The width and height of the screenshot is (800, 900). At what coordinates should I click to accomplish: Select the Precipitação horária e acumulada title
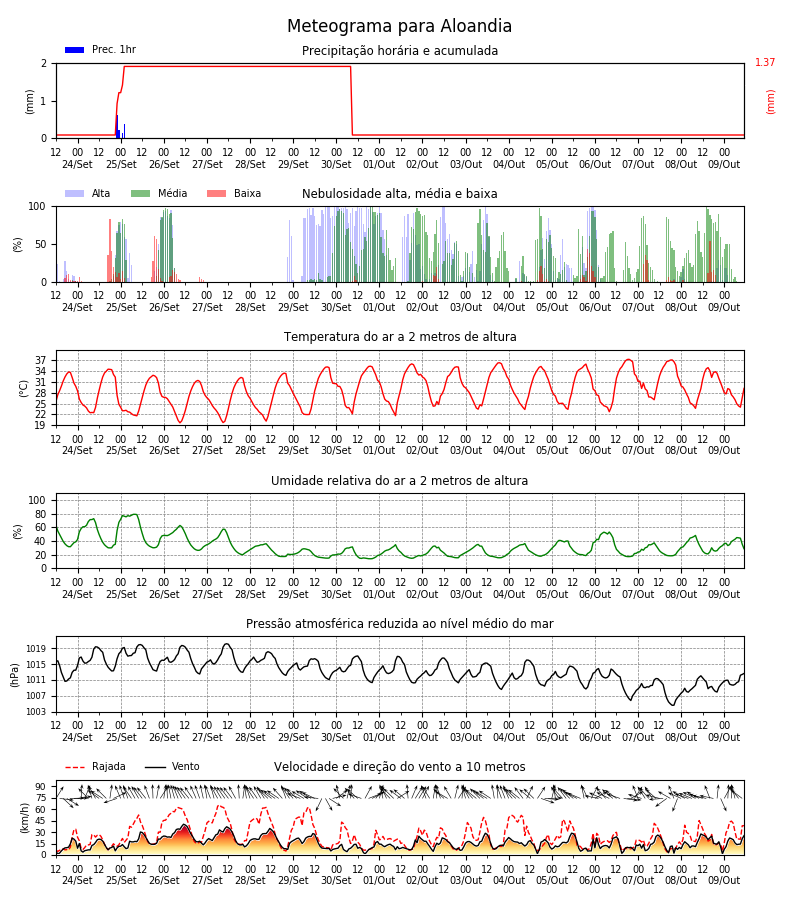tap(400, 51)
